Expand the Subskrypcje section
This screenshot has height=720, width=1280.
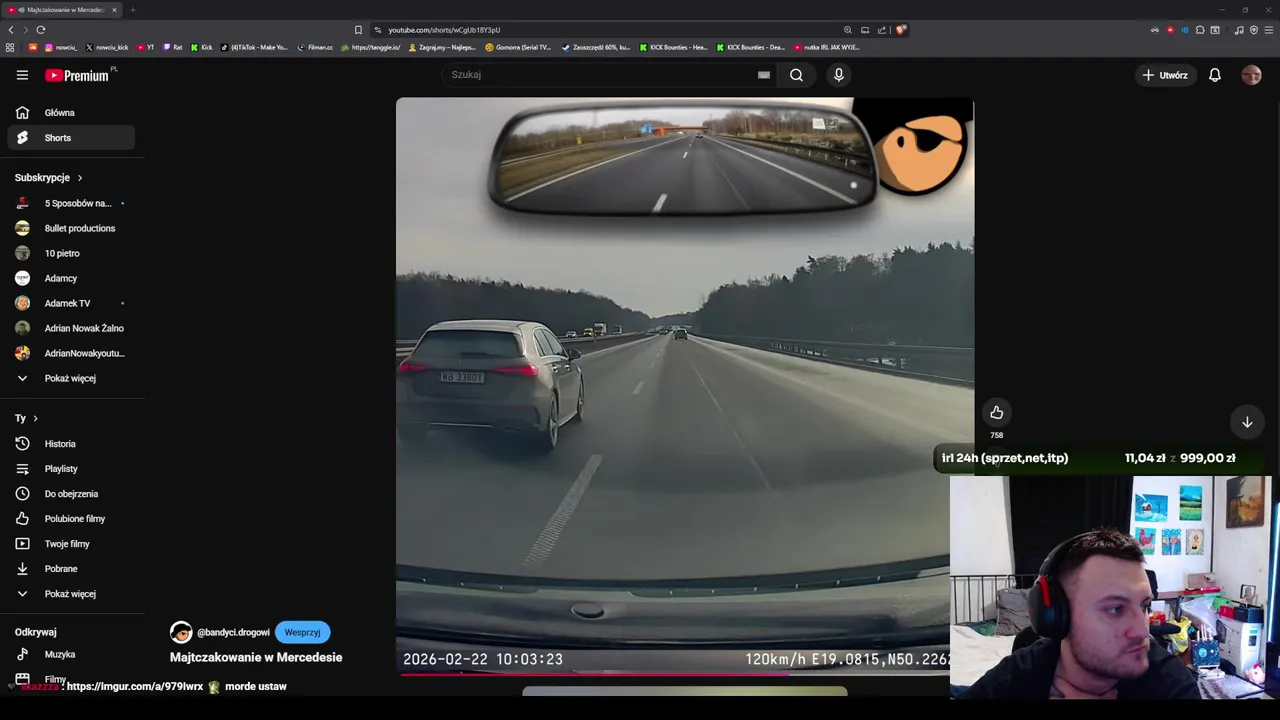click(x=49, y=178)
